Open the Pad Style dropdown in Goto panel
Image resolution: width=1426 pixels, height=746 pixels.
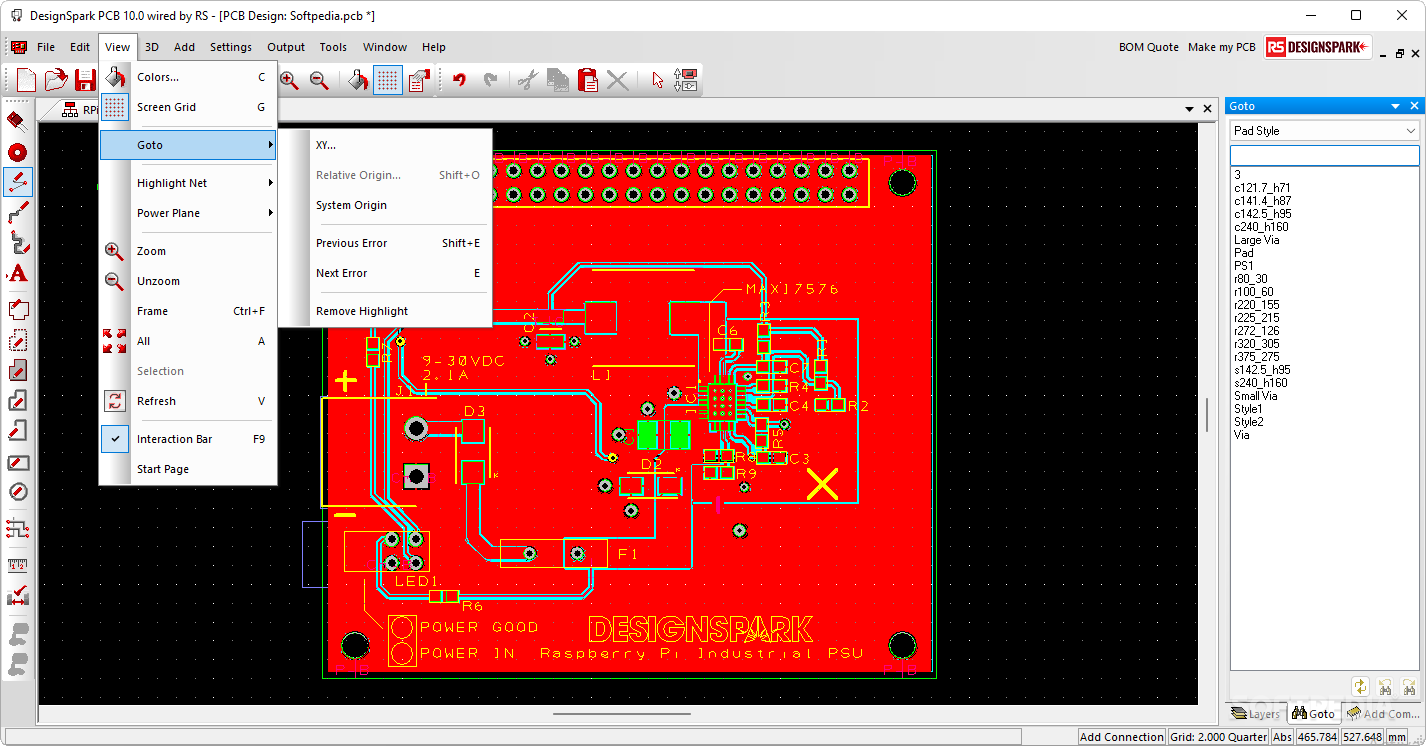[x=1324, y=131]
